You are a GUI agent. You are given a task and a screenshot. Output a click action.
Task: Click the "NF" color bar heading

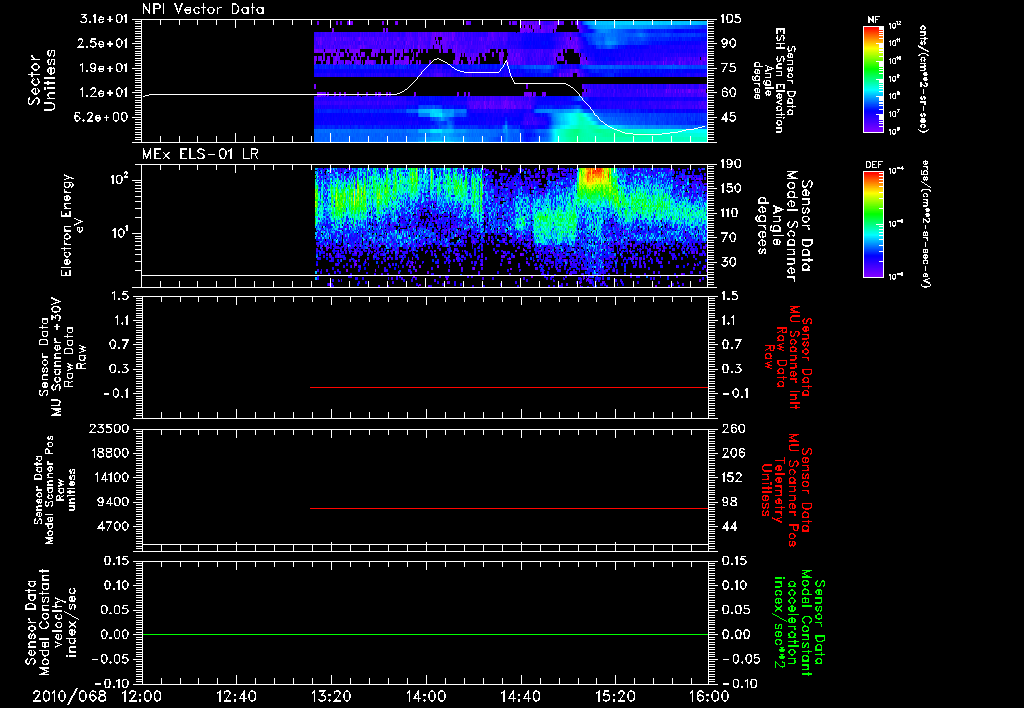pos(873,20)
